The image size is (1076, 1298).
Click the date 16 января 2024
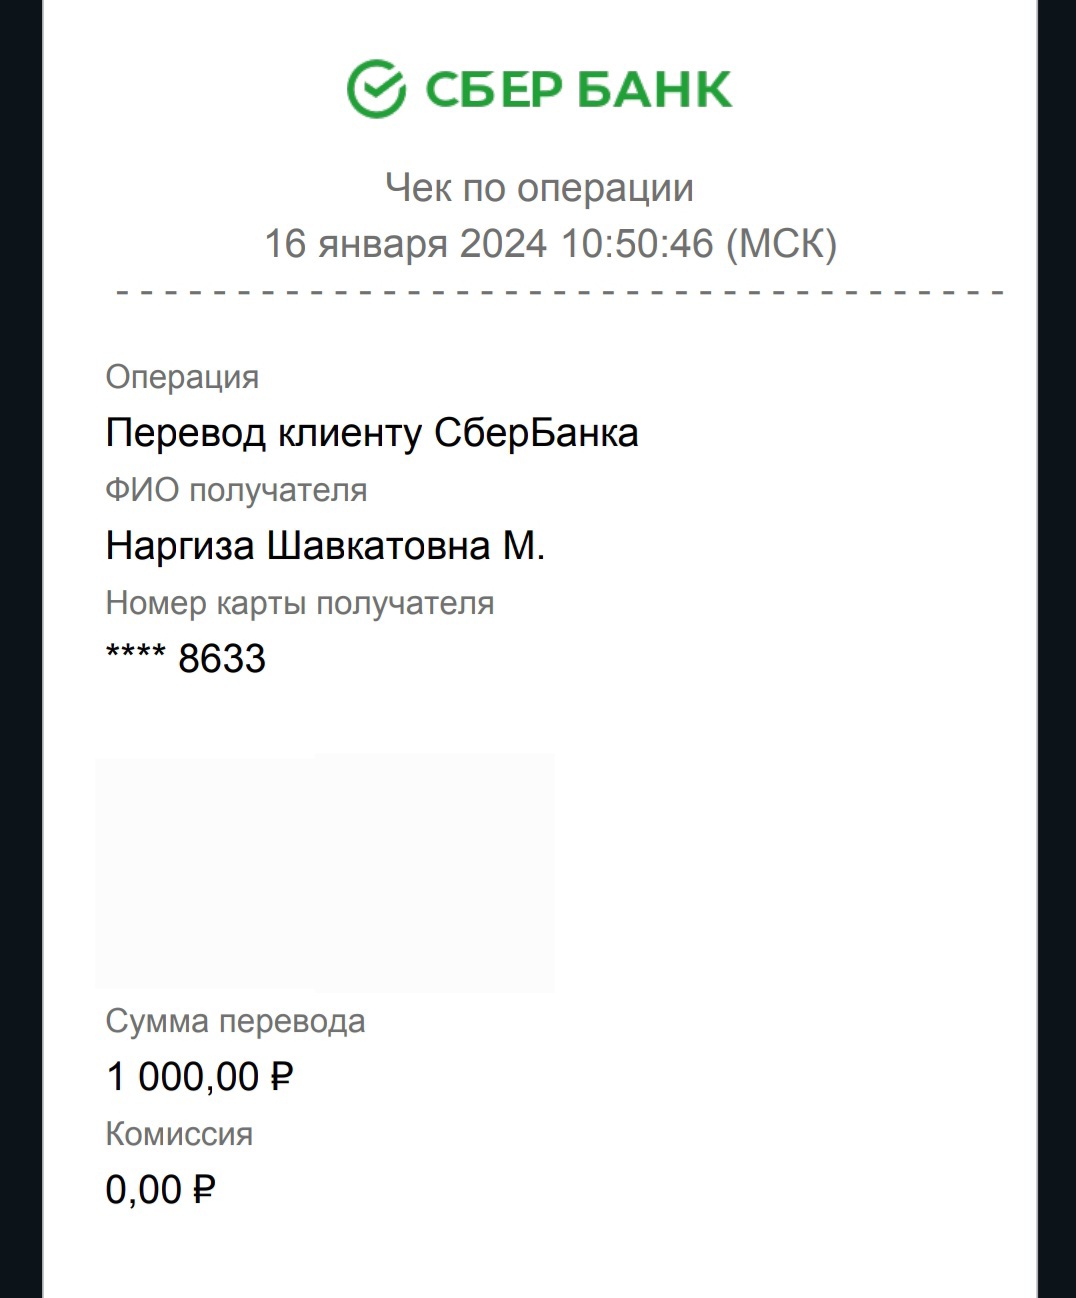pos(405,244)
